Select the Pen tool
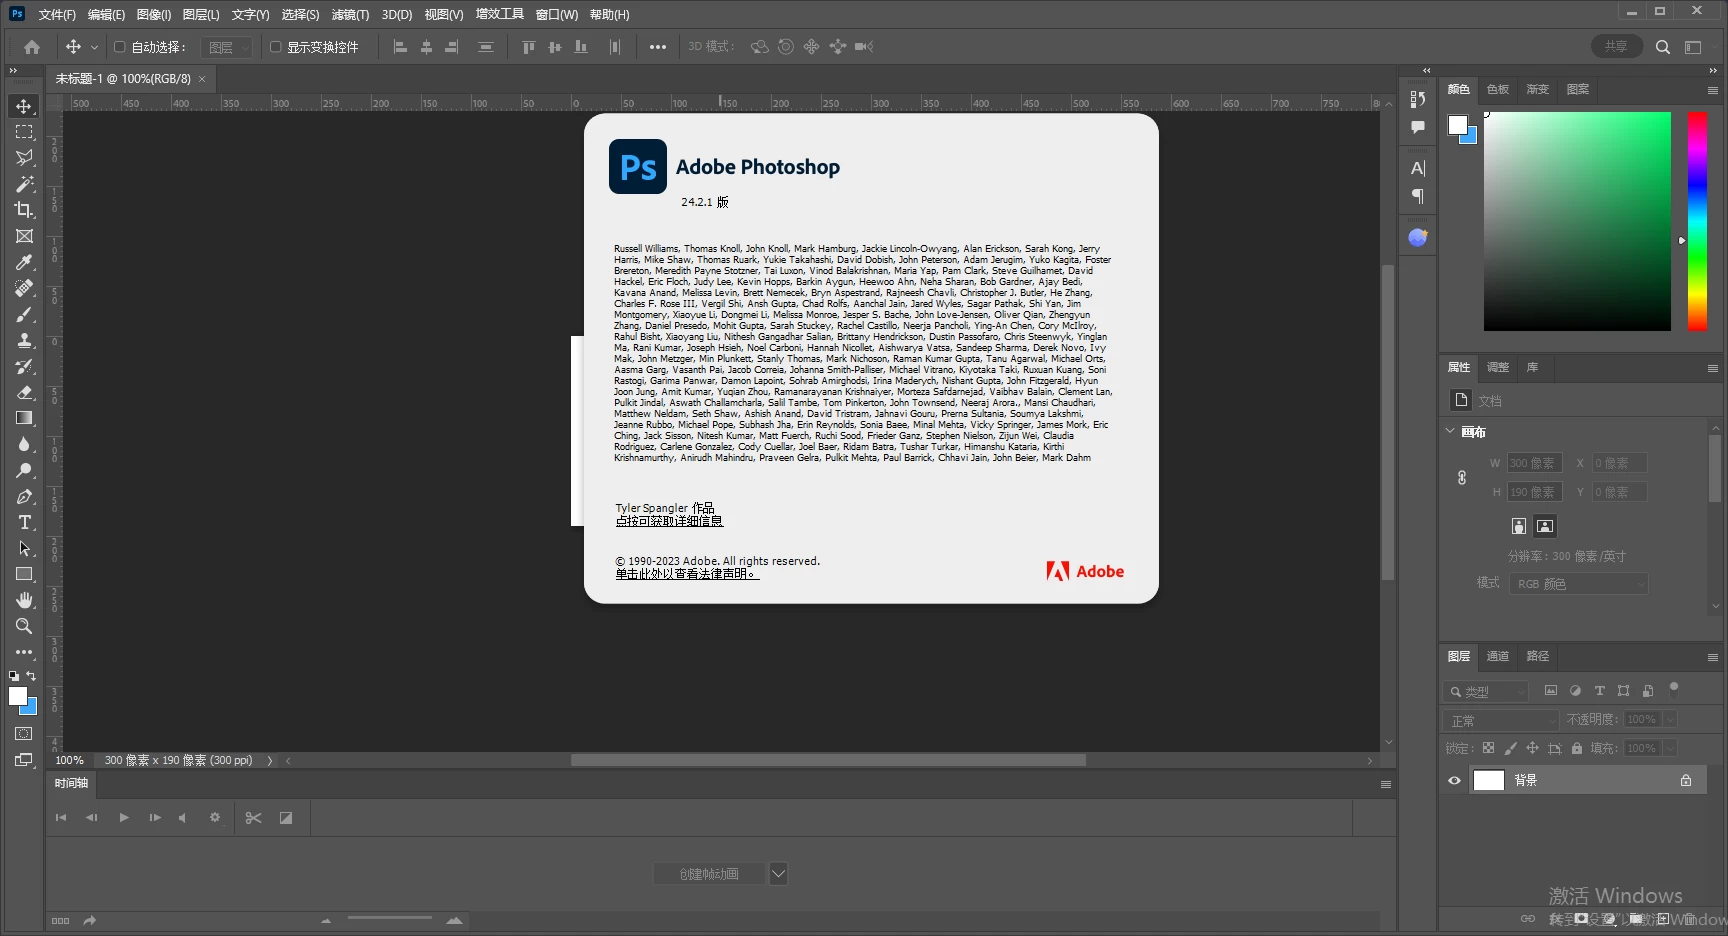This screenshot has height=936, width=1728. click(24, 496)
